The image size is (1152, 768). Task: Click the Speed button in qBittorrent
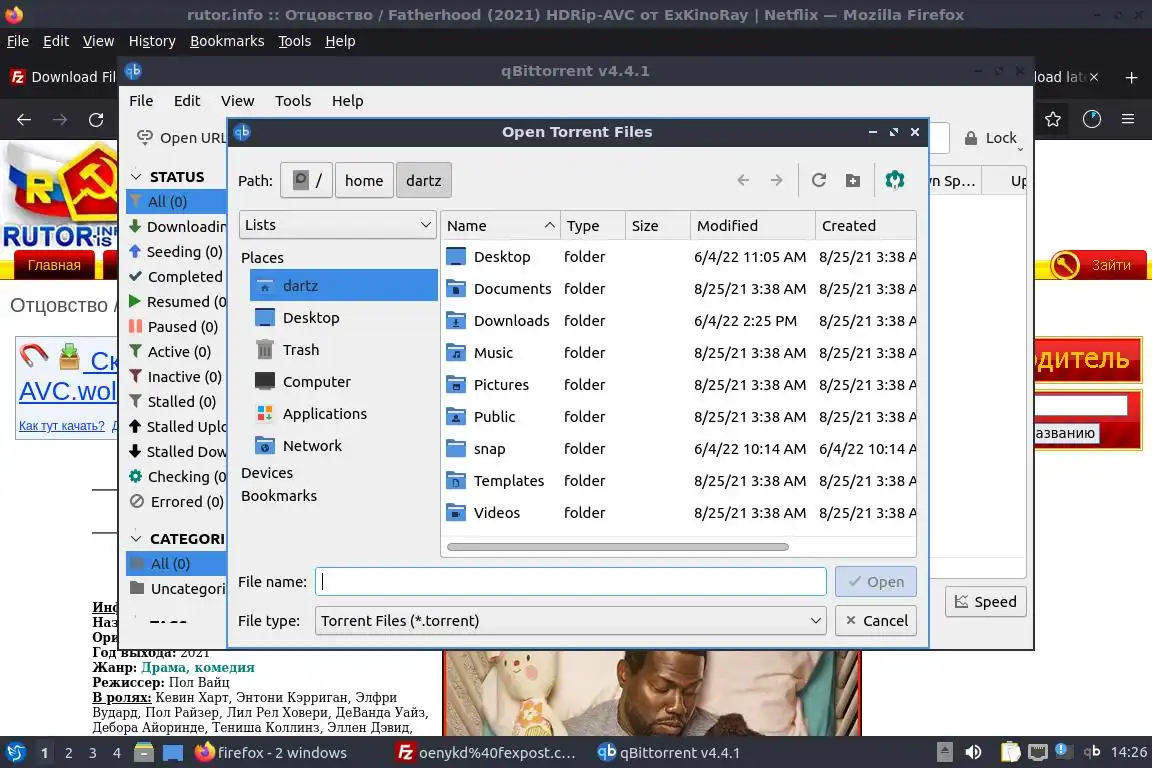[x=985, y=601]
